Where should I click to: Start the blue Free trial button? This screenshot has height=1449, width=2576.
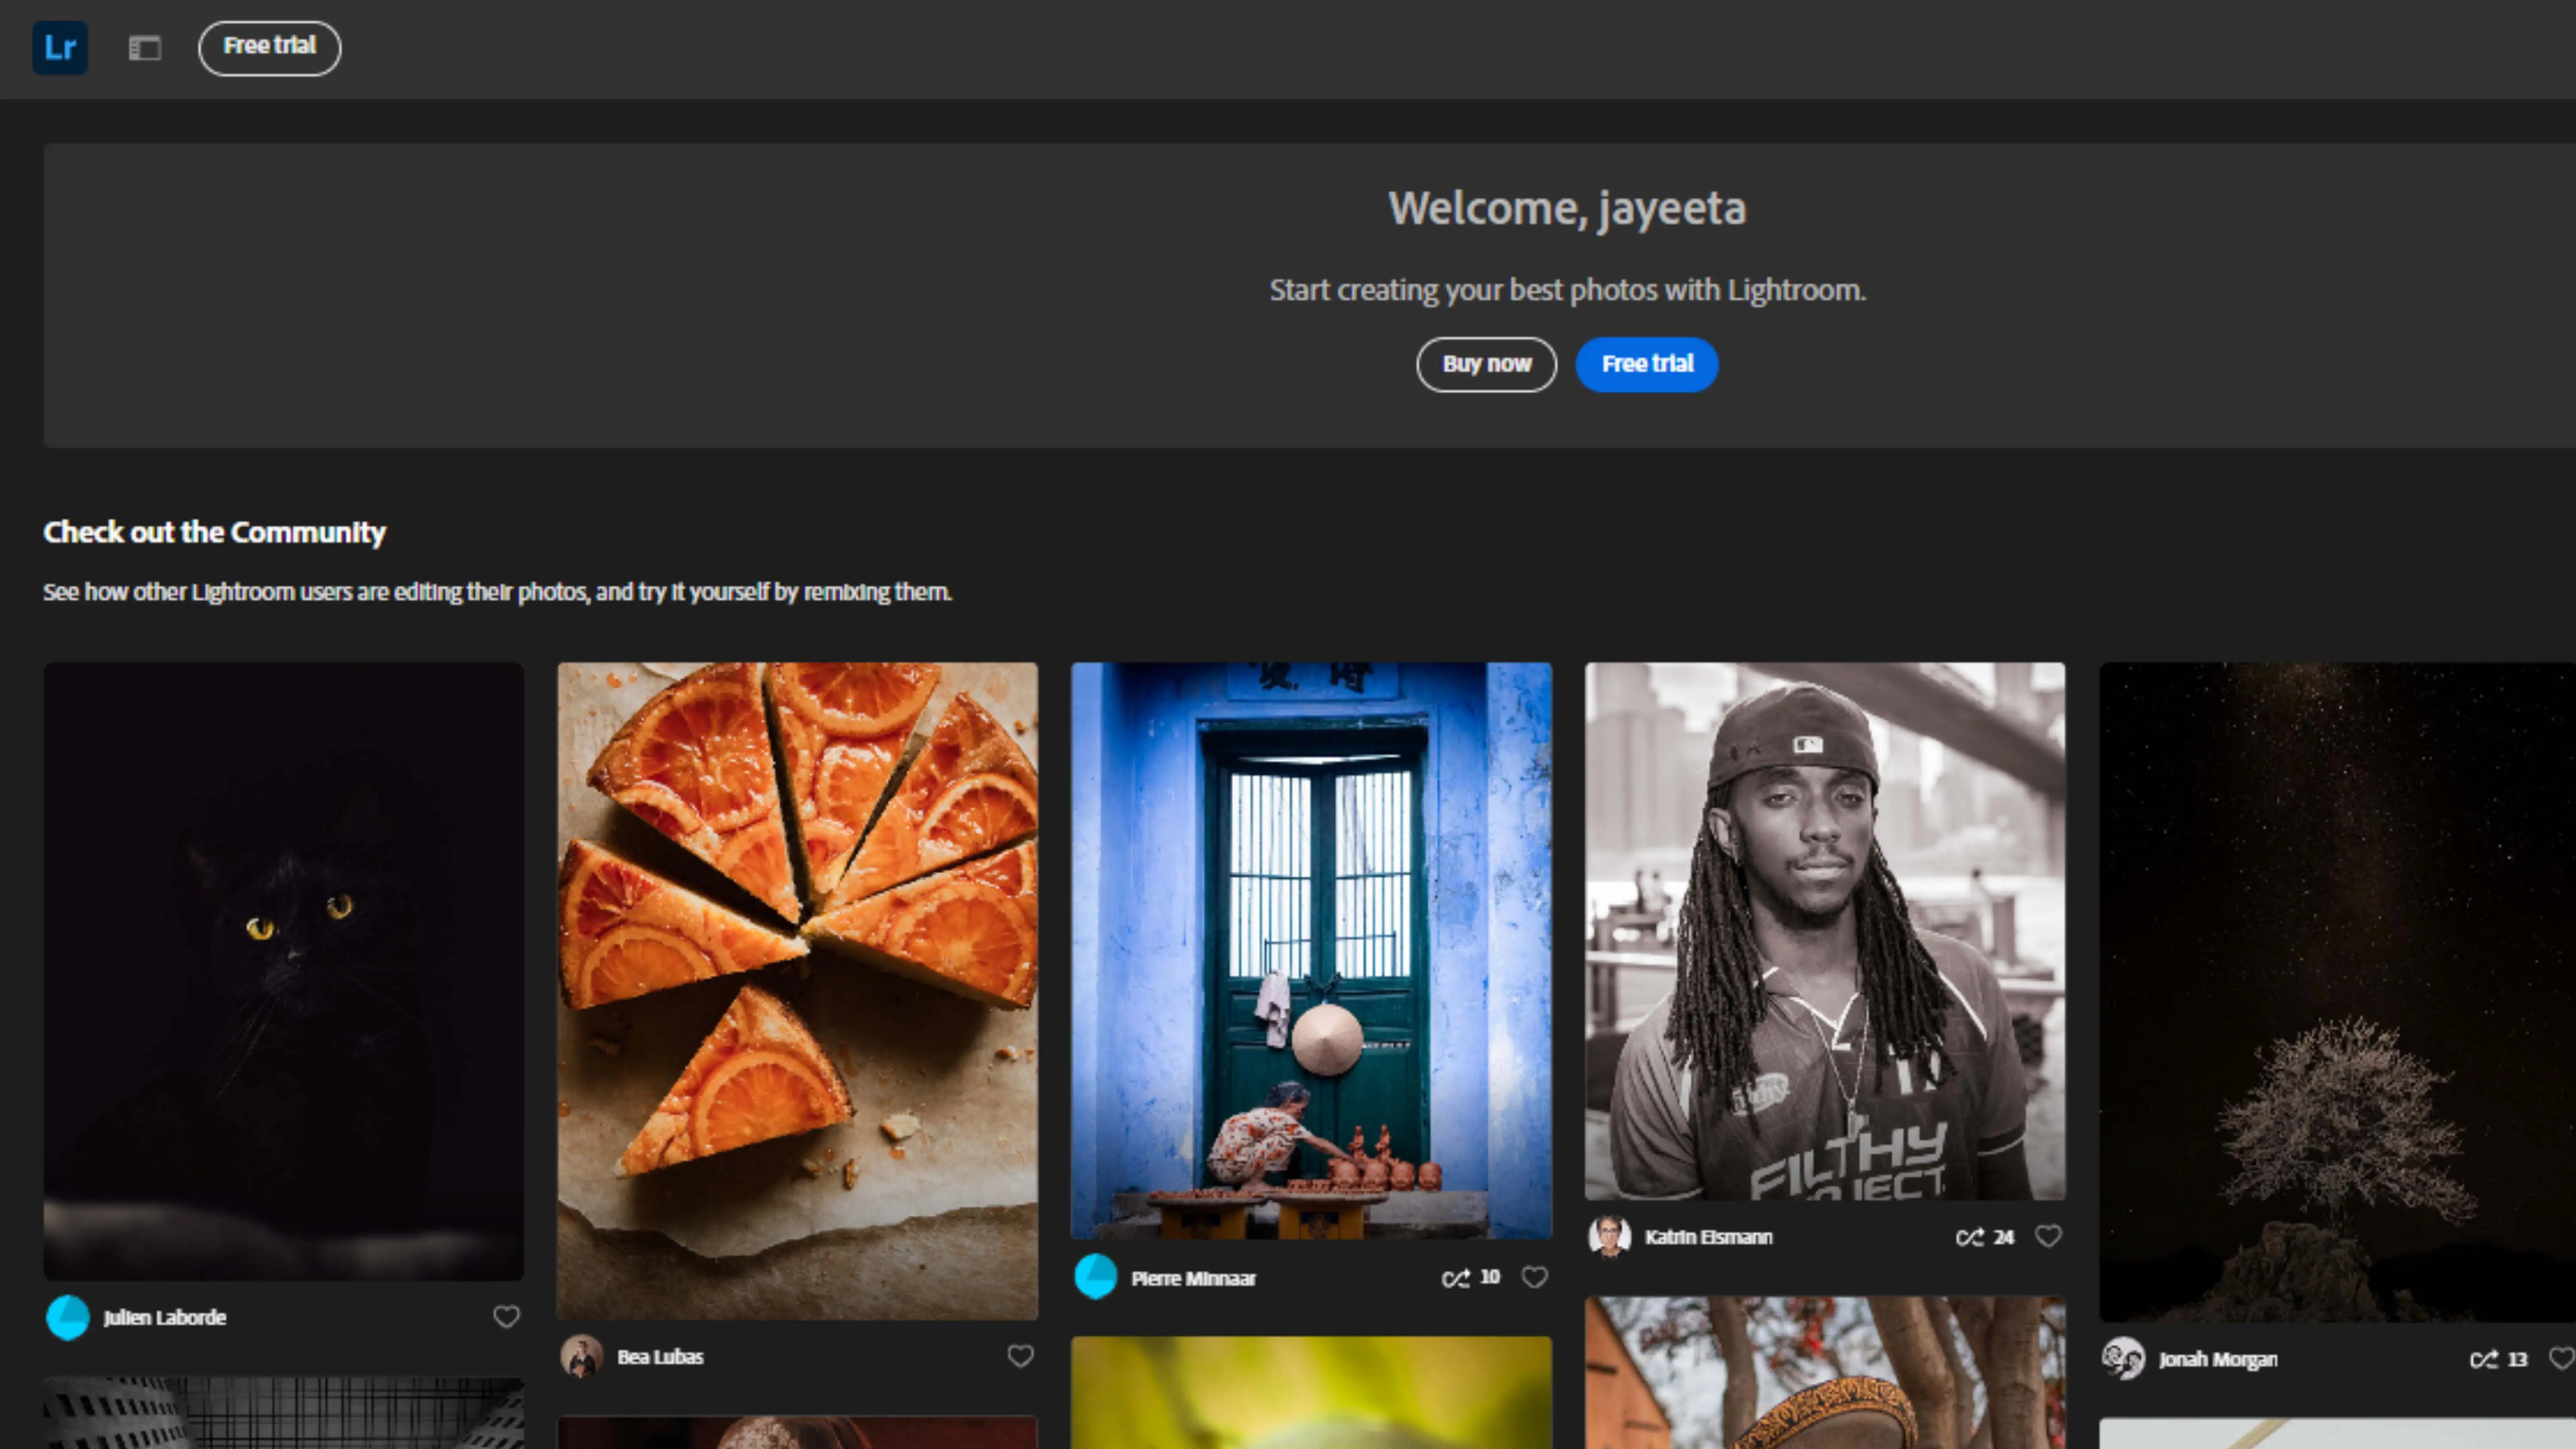(x=1647, y=364)
